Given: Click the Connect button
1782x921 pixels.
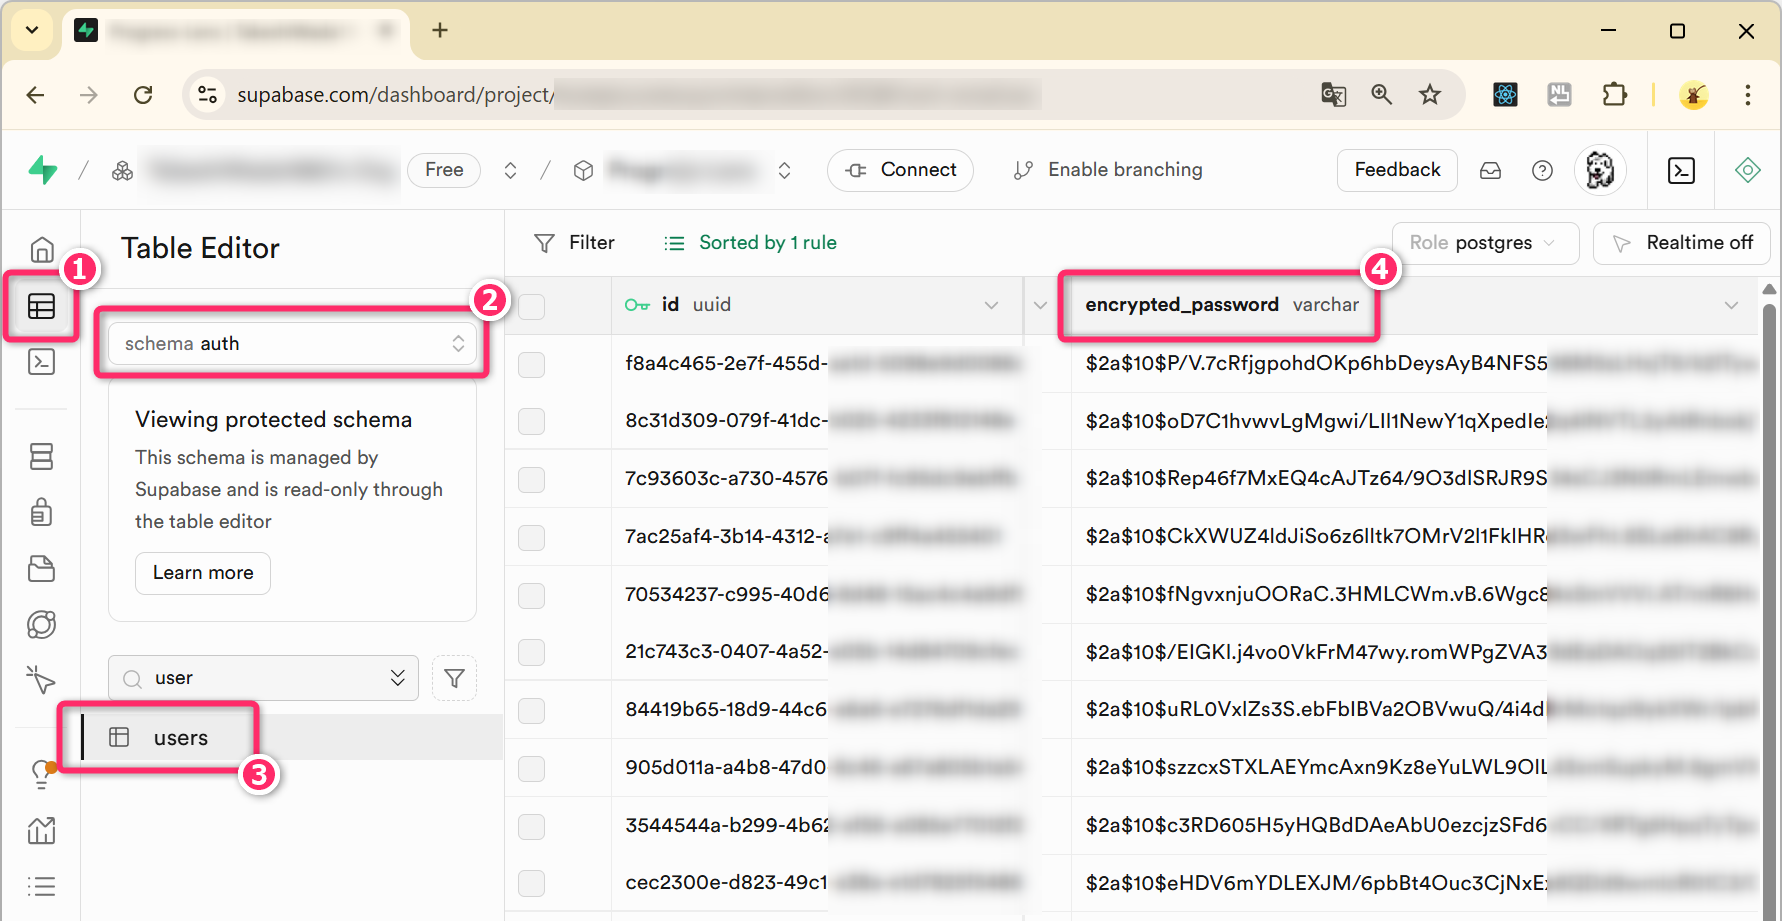Looking at the screenshot, I should [900, 170].
